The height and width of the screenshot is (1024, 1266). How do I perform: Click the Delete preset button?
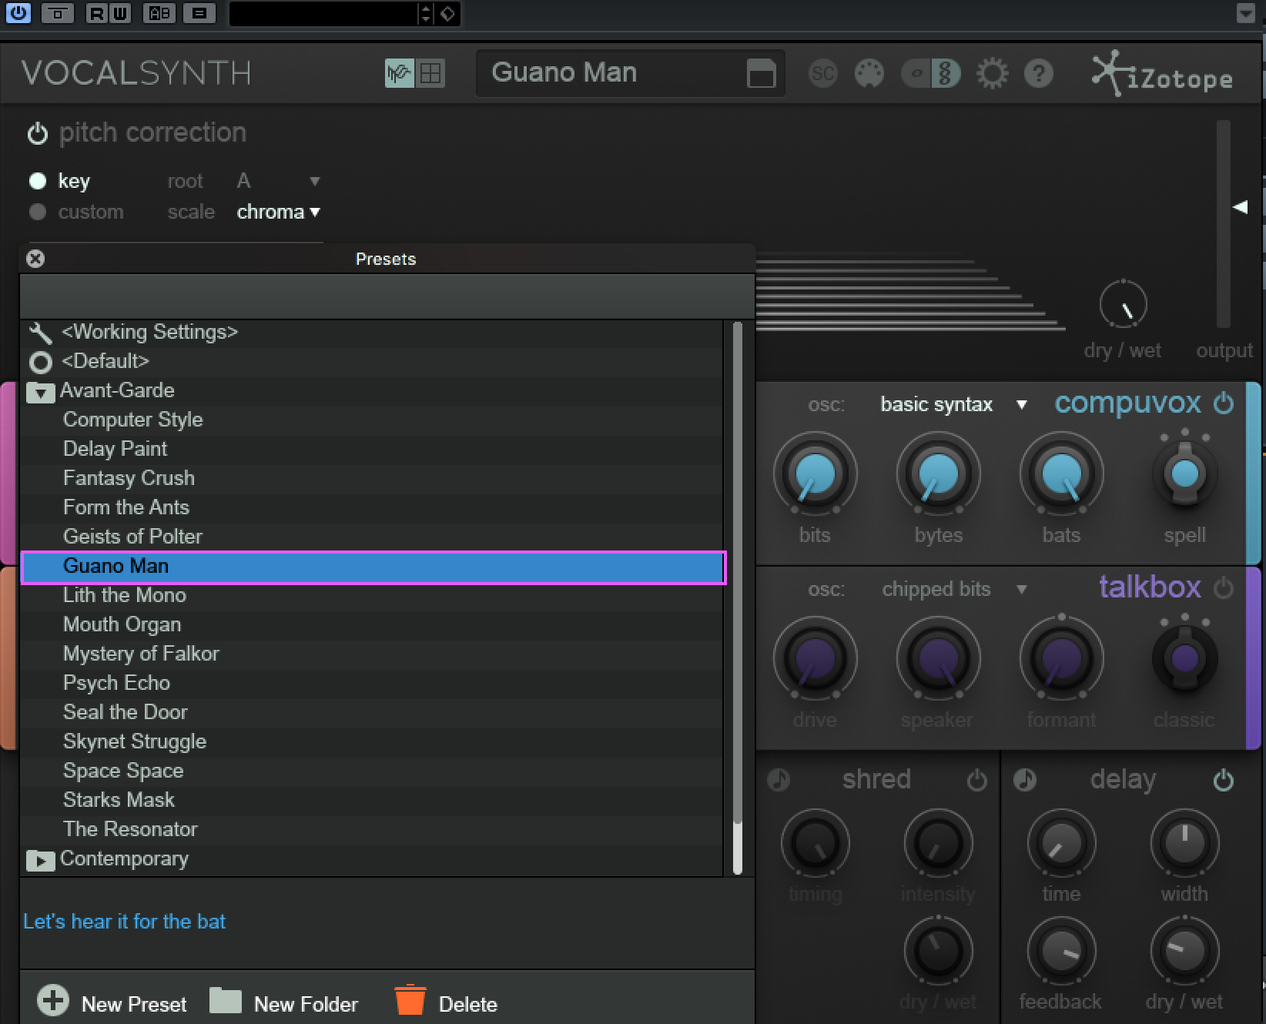[x=446, y=1002]
